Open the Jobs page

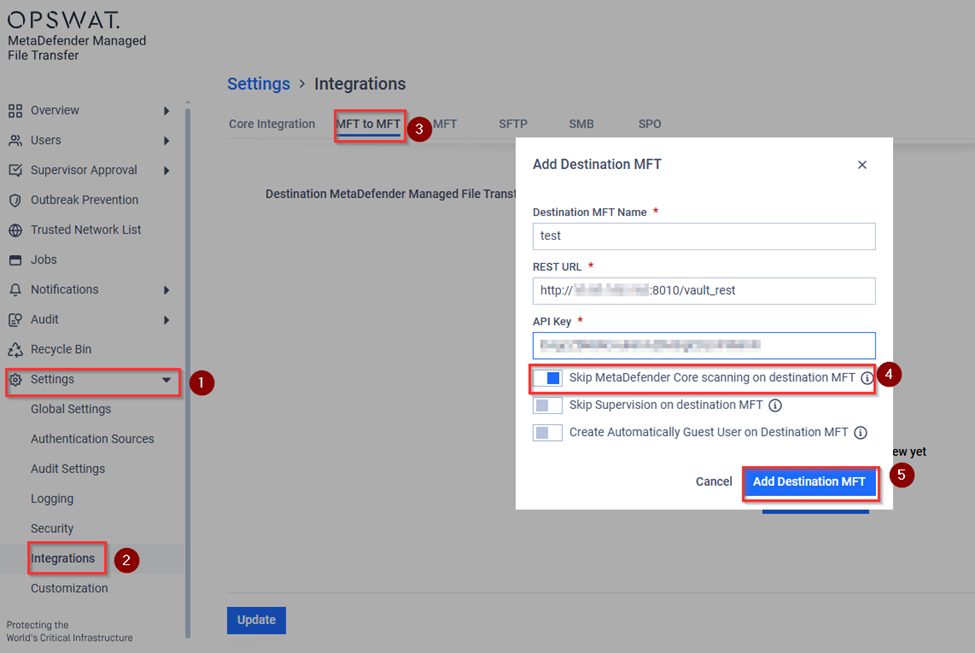tap(44, 260)
